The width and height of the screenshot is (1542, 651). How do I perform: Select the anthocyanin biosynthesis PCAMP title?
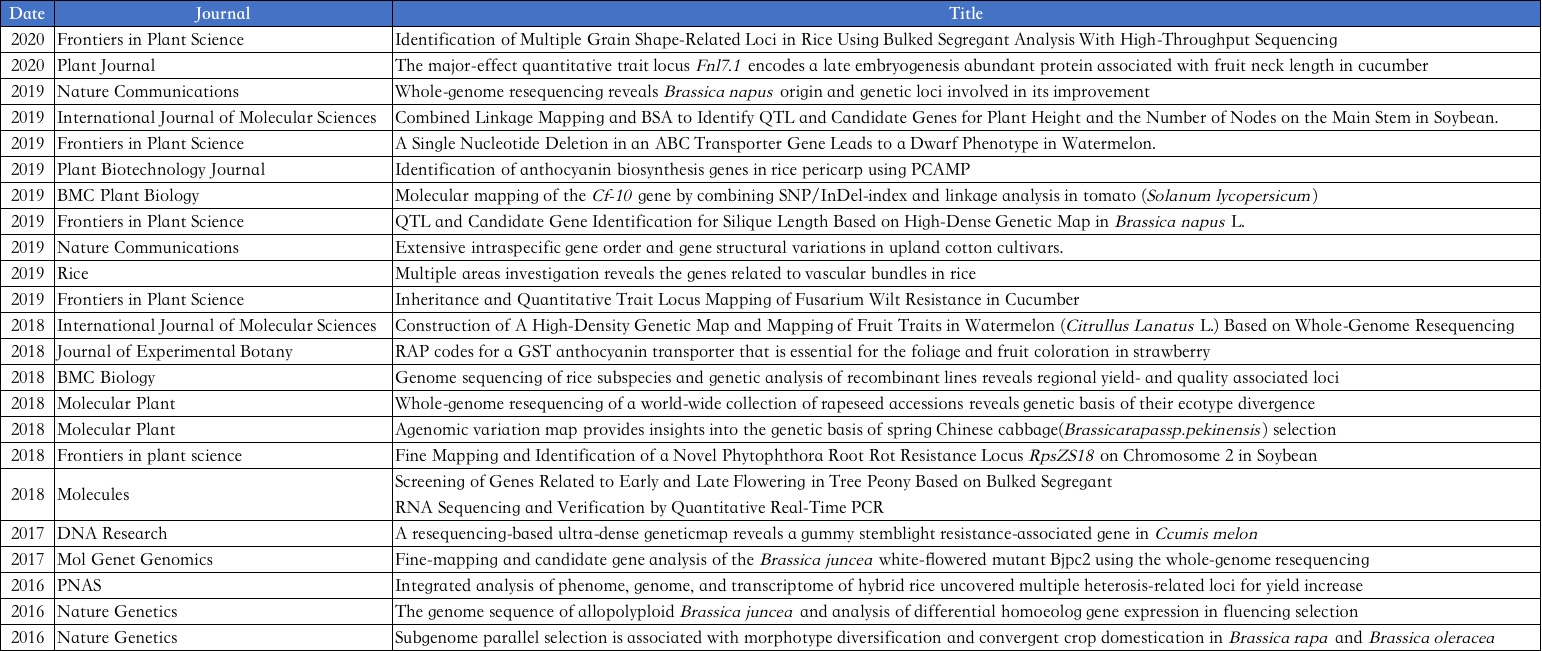[x=696, y=170]
